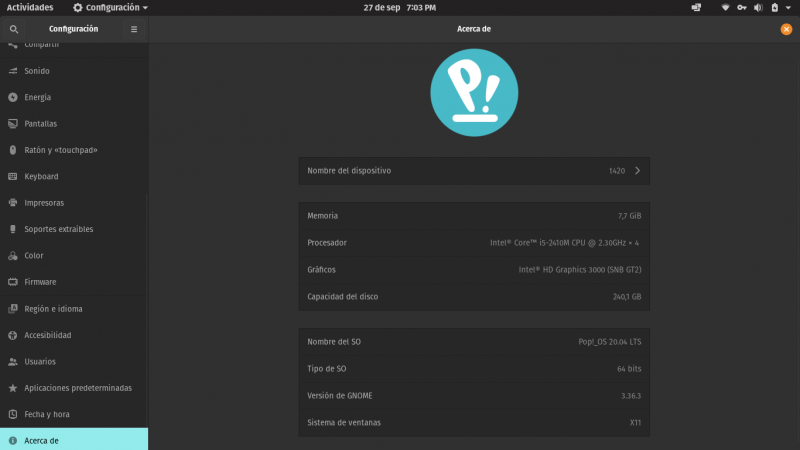The width and height of the screenshot is (800, 450).
Task: Open the system menu dropdown arrow
Action: [x=788, y=7]
